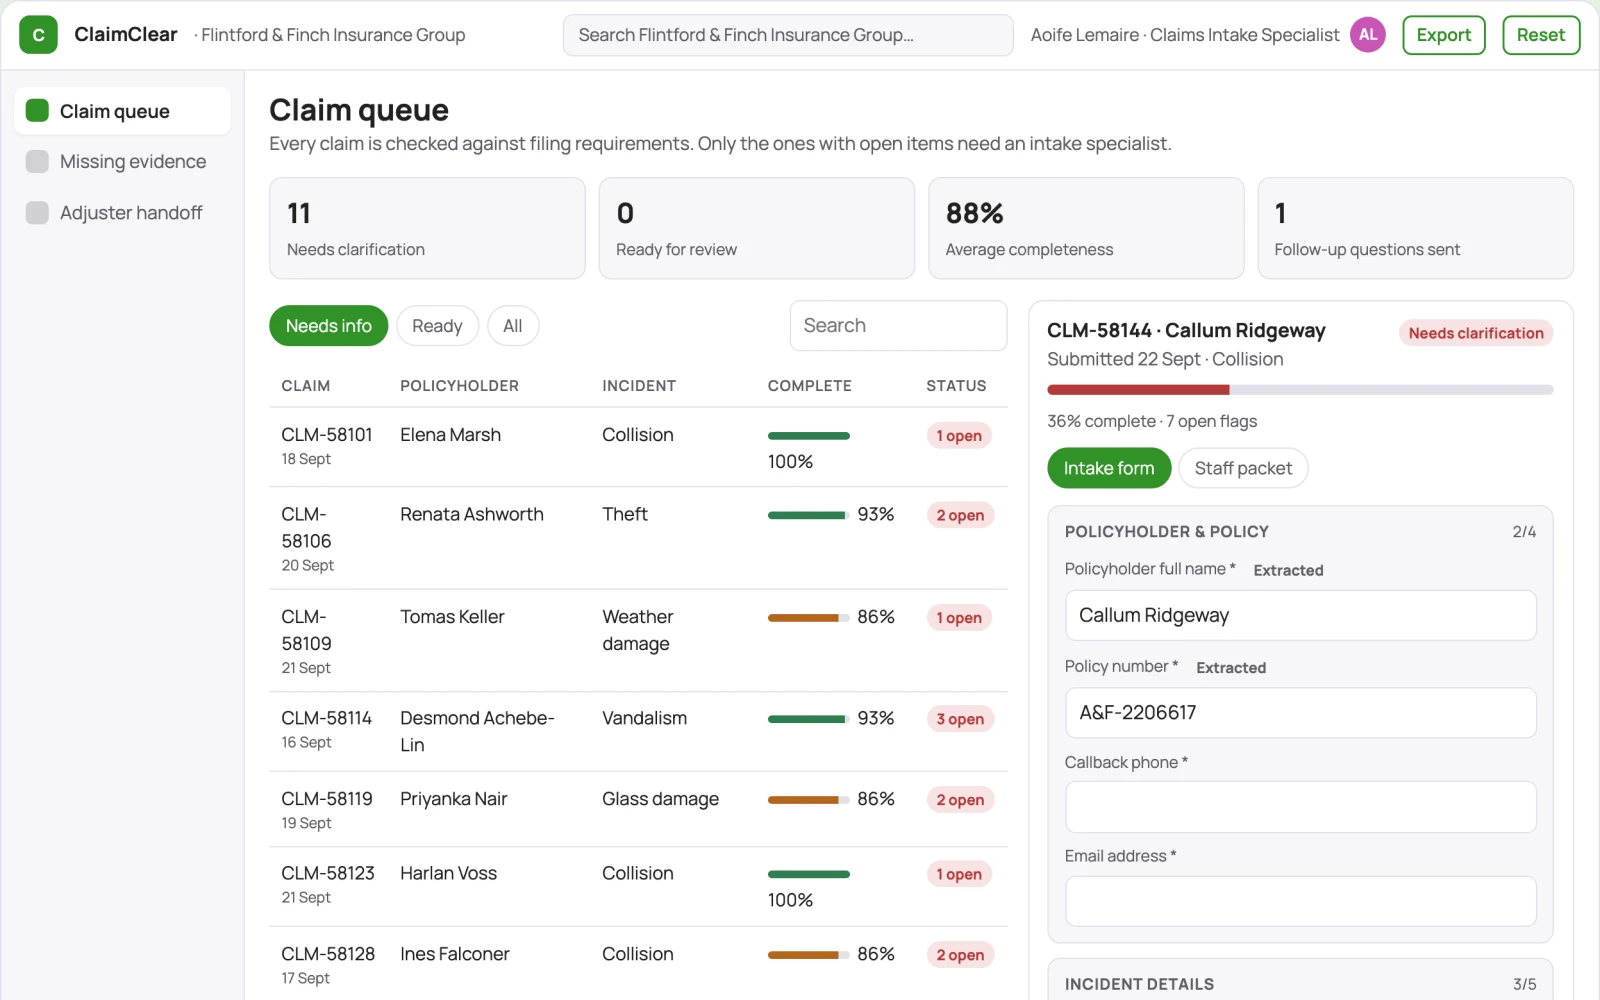Click the Follow-up questions sent card

point(1416,228)
